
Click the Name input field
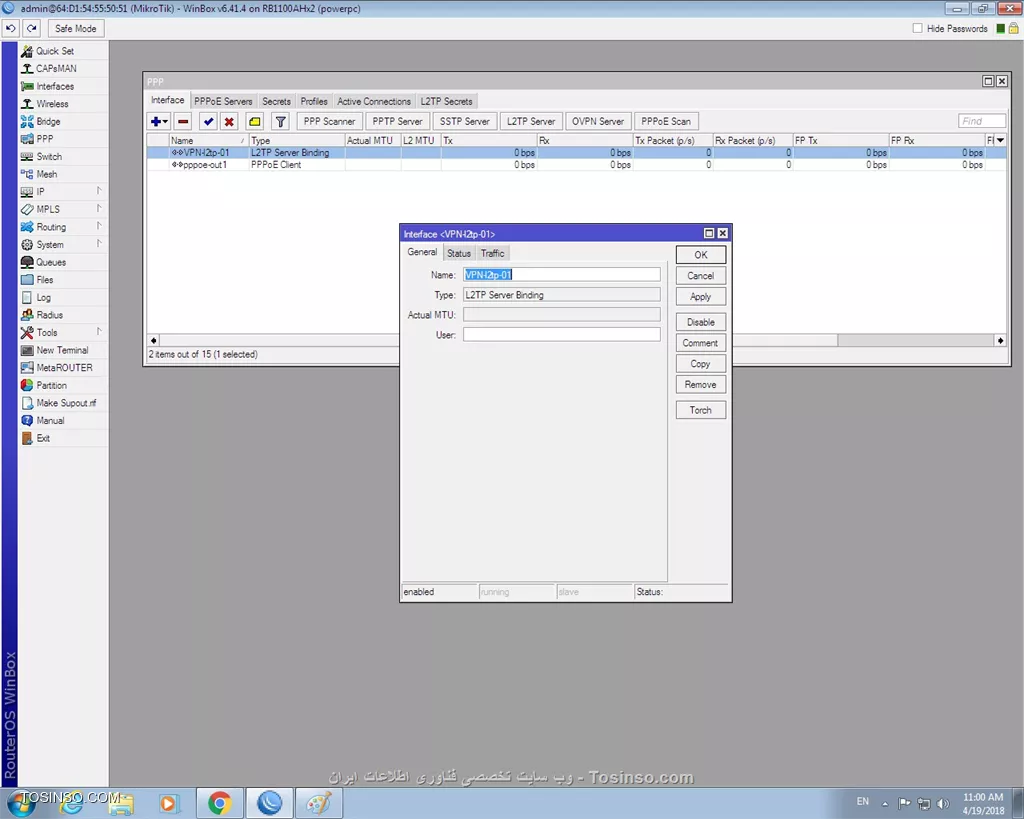[x=562, y=275]
